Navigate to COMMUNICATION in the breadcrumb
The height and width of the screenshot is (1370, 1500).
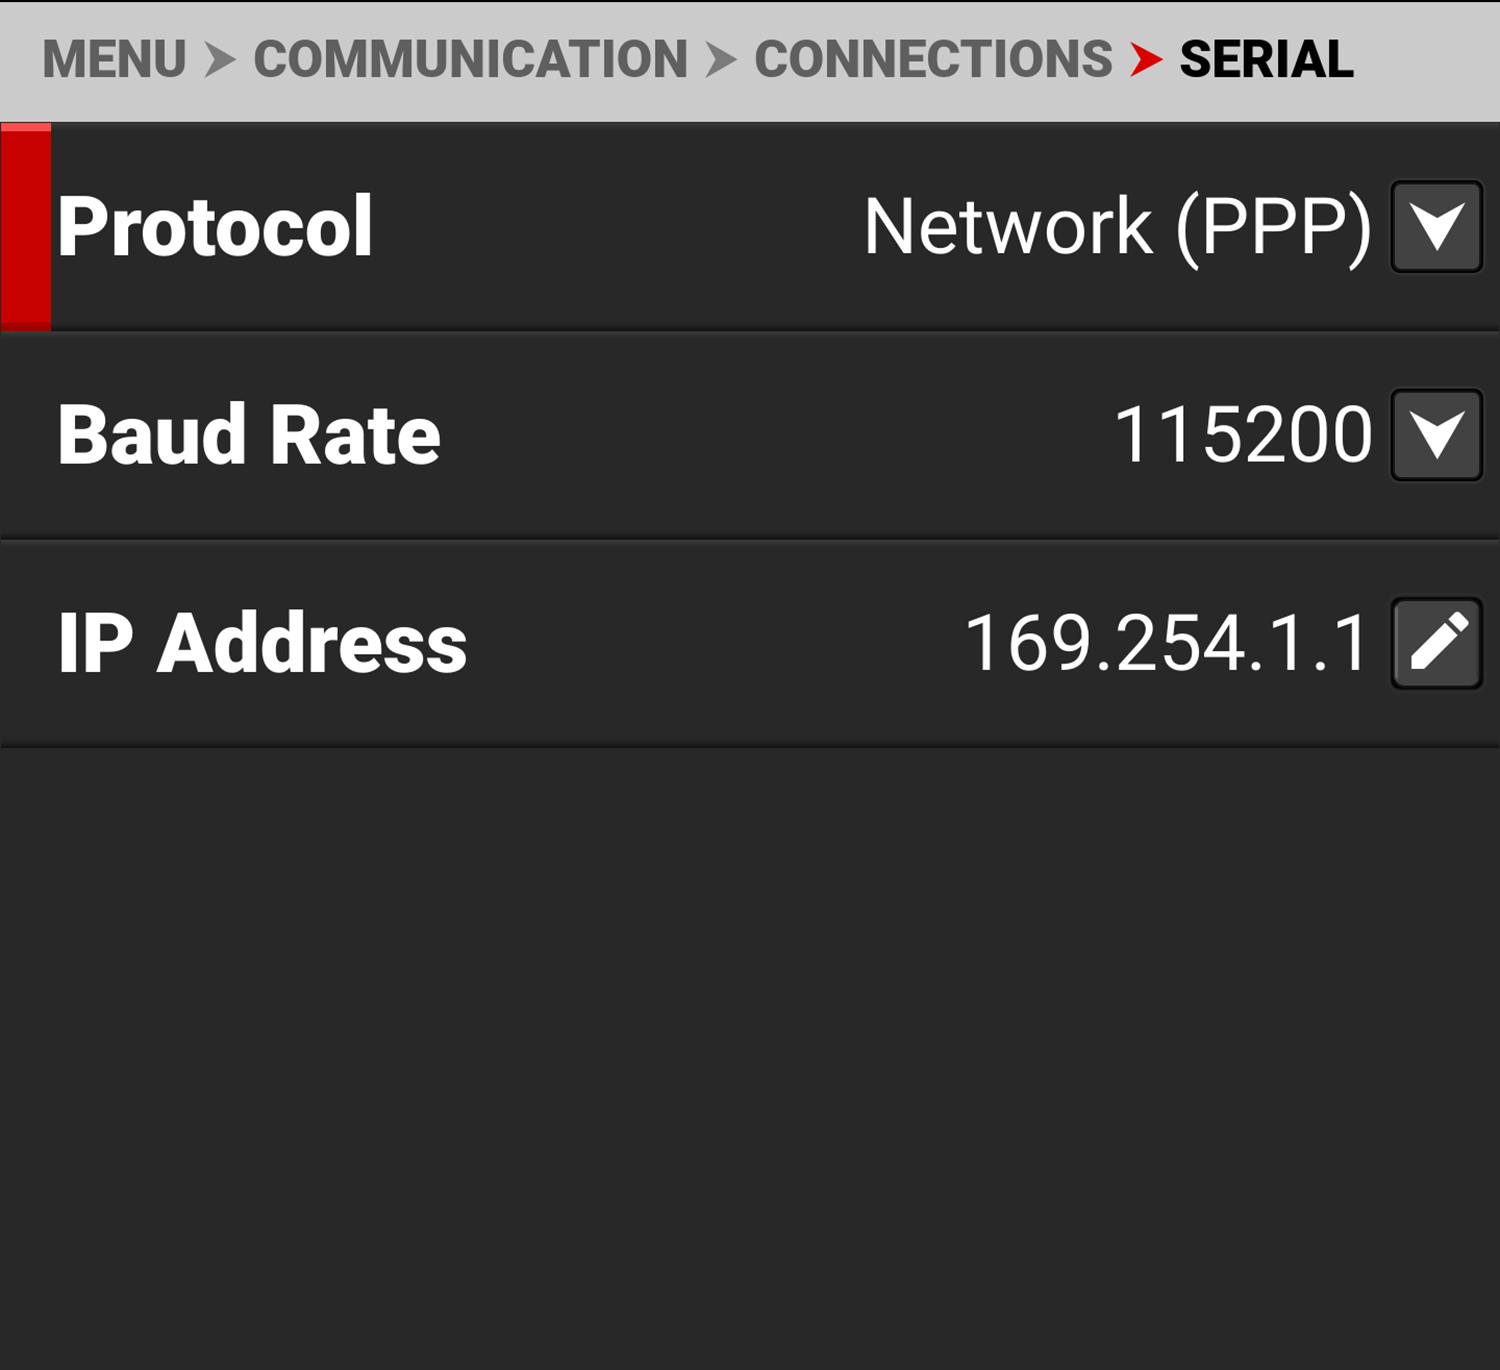[x=470, y=59]
